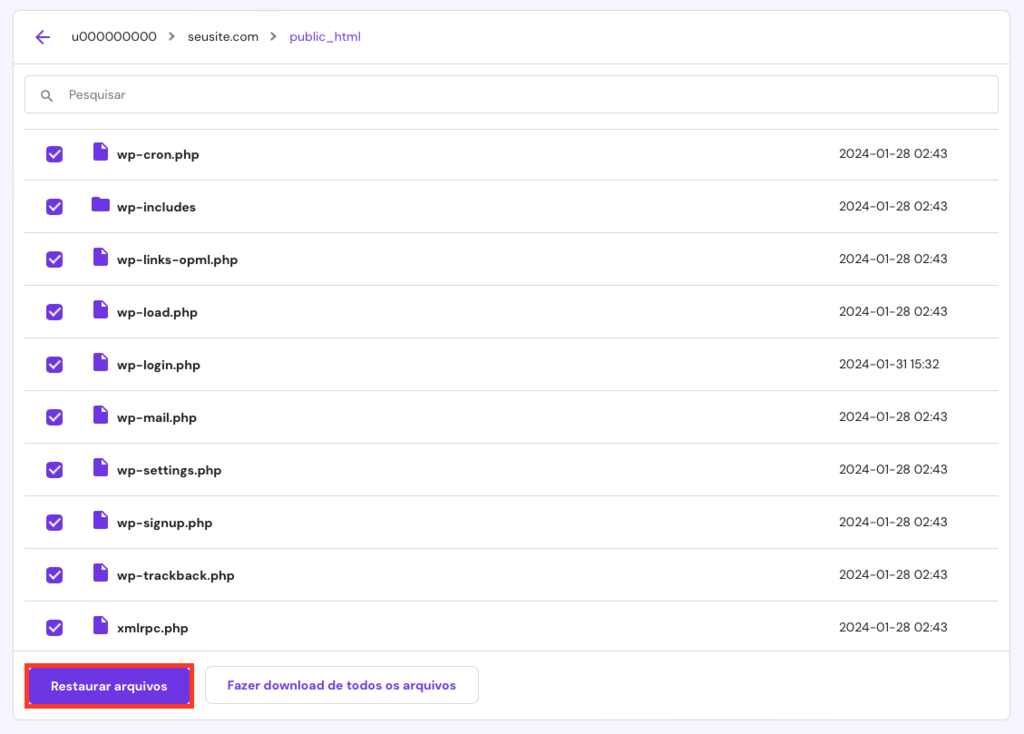Screen dimensions: 1024x734
Task: Click the wp-settings.php file icon
Action: [x=100, y=469]
